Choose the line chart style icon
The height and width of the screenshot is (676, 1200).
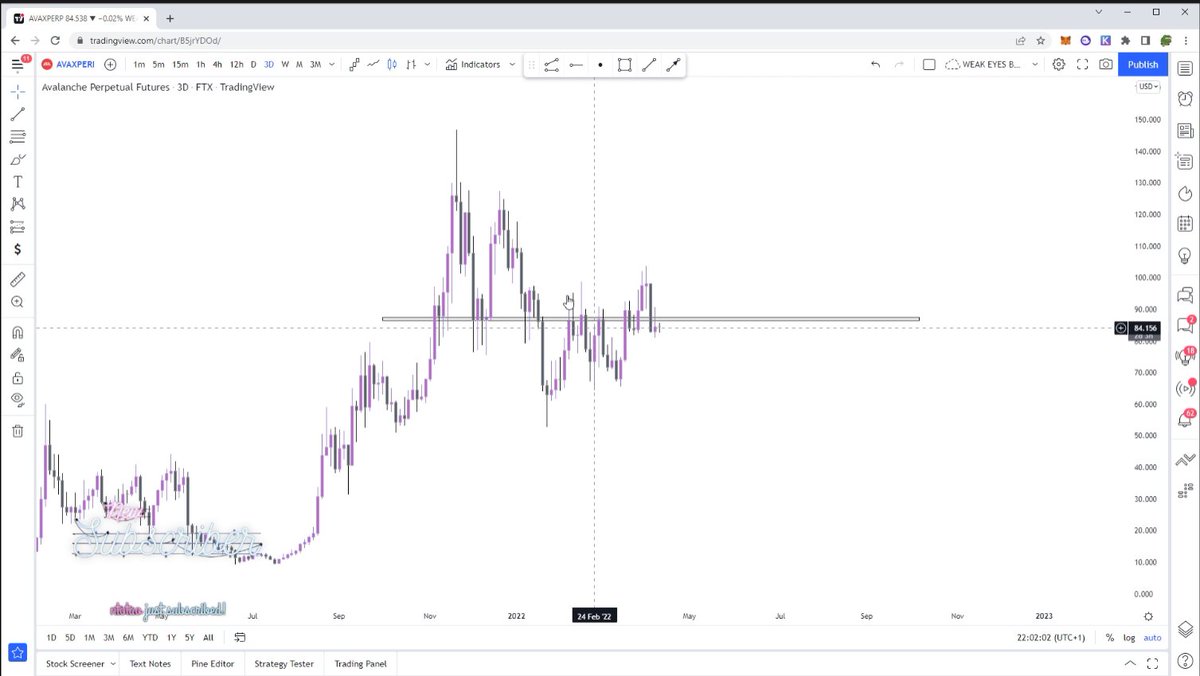coord(373,64)
